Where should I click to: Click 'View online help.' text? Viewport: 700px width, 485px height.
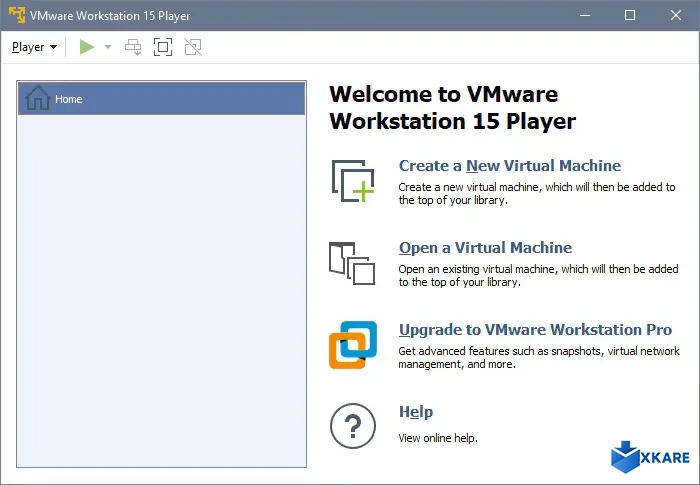[x=438, y=439]
